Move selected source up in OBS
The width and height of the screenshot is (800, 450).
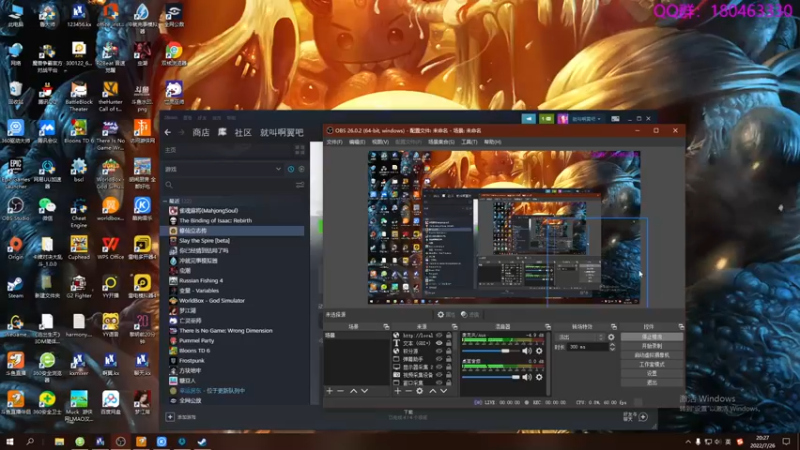pyautogui.click(x=433, y=391)
